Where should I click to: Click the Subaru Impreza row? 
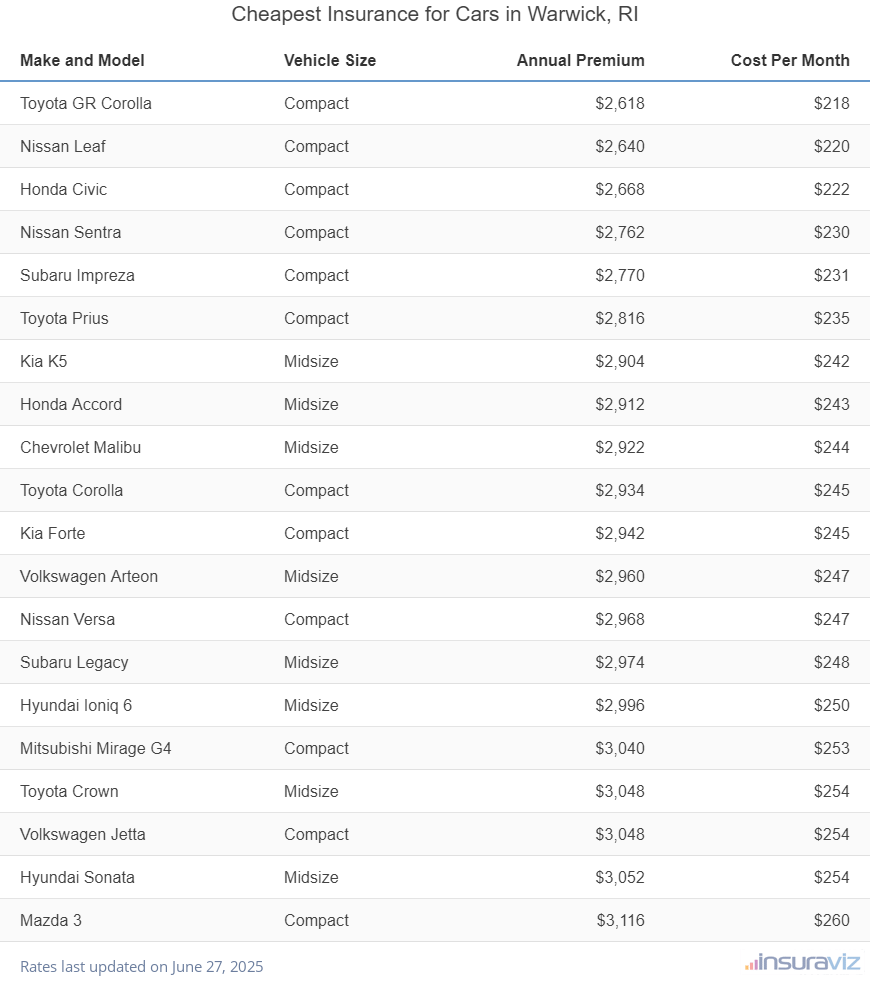pos(77,275)
